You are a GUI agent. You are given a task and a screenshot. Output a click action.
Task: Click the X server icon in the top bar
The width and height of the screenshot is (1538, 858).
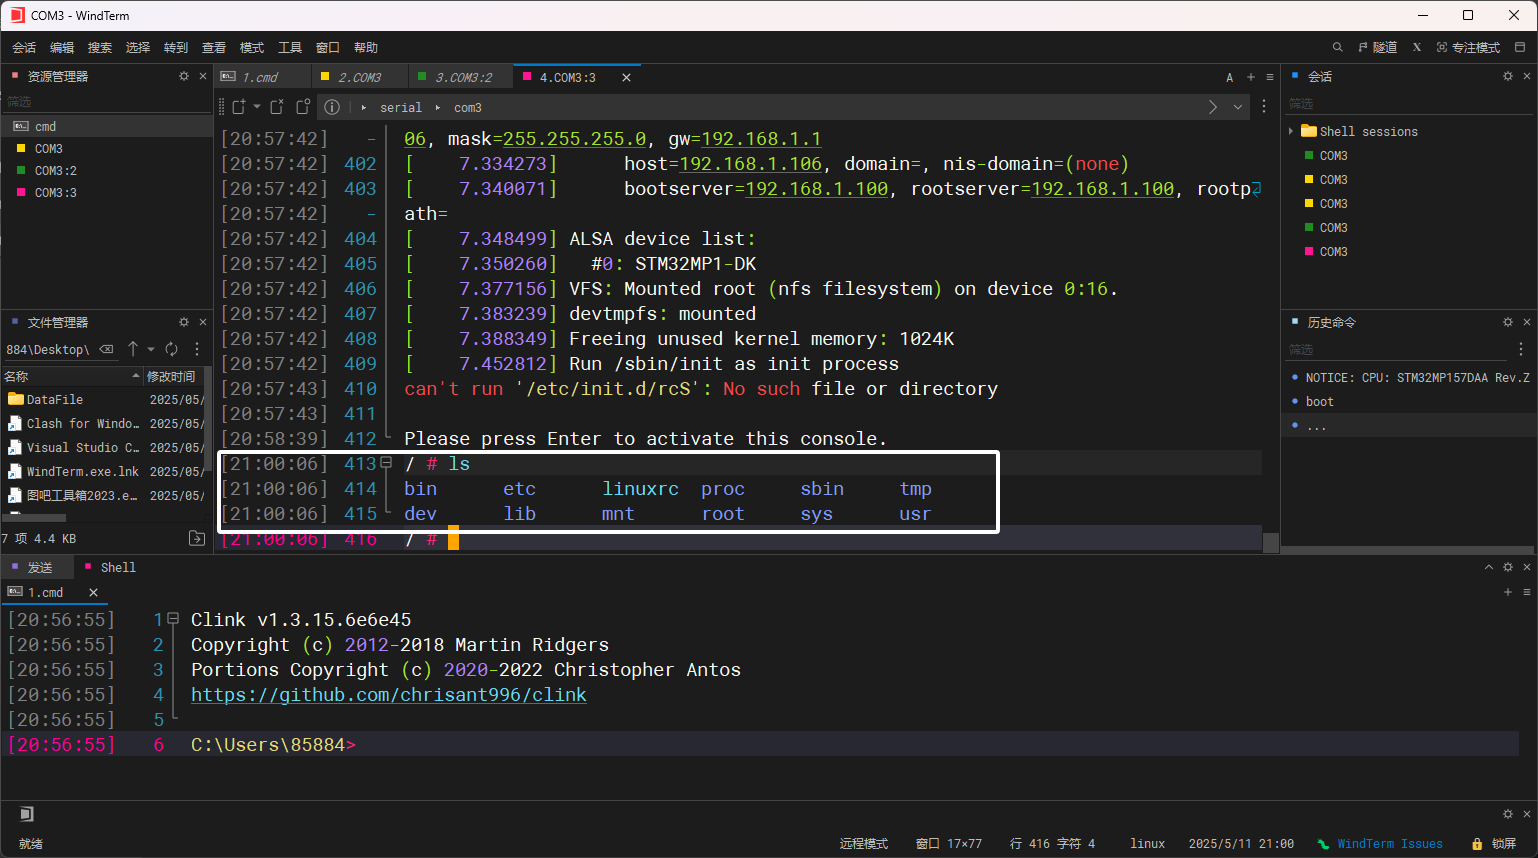point(1416,47)
